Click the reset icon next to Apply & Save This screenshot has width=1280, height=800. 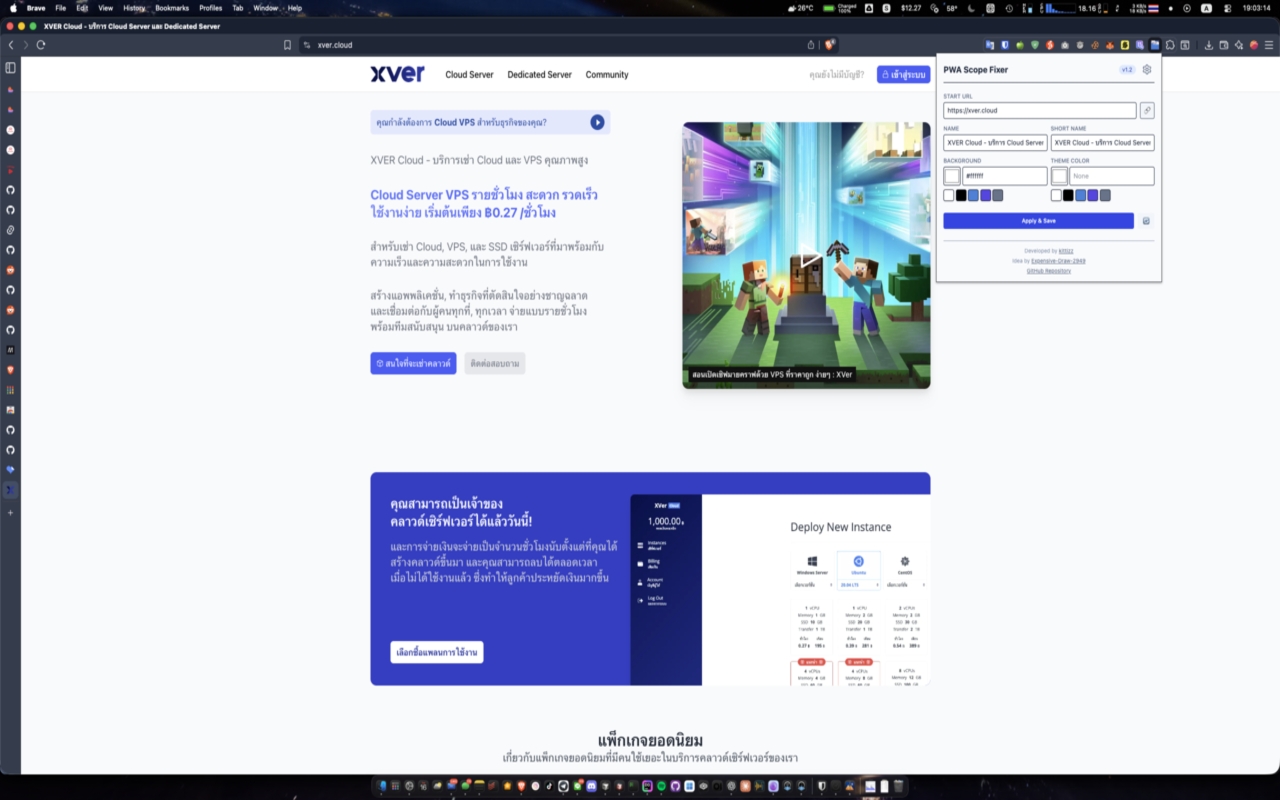click(x=1146, y=221)
